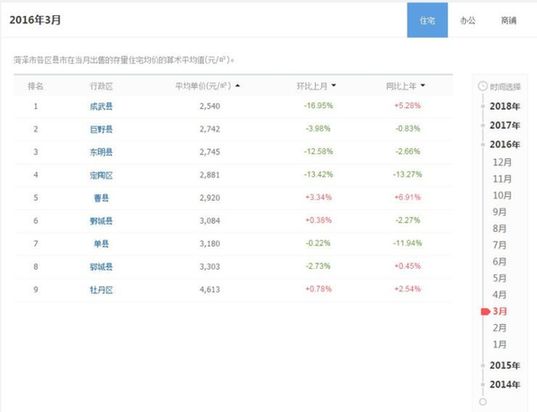The height and width of the screenshot is (412, 537).
Task: Sort by 同比上年 column arrow
Action: tap(423, 85)
